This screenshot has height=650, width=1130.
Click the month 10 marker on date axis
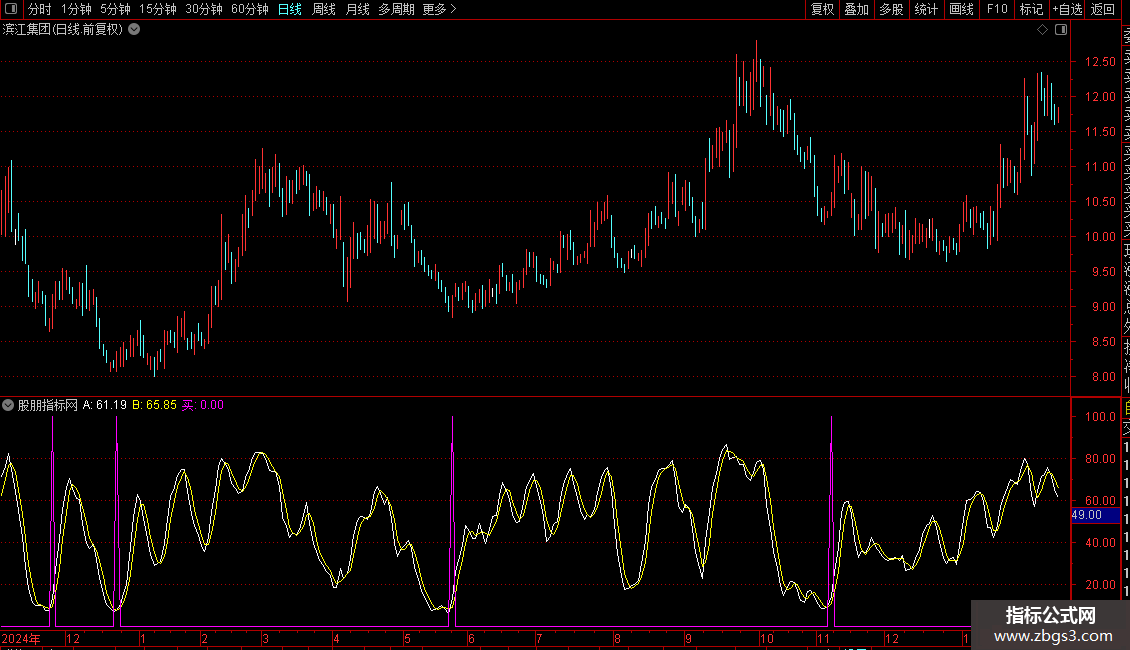(767, 638)
